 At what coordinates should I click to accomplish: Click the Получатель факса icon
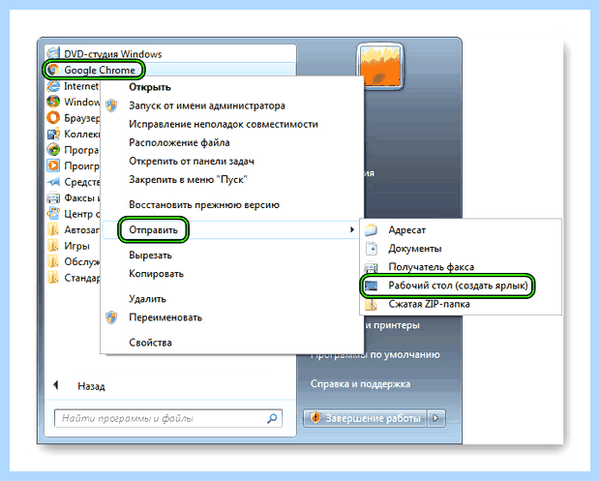click(x=371, y=267)
